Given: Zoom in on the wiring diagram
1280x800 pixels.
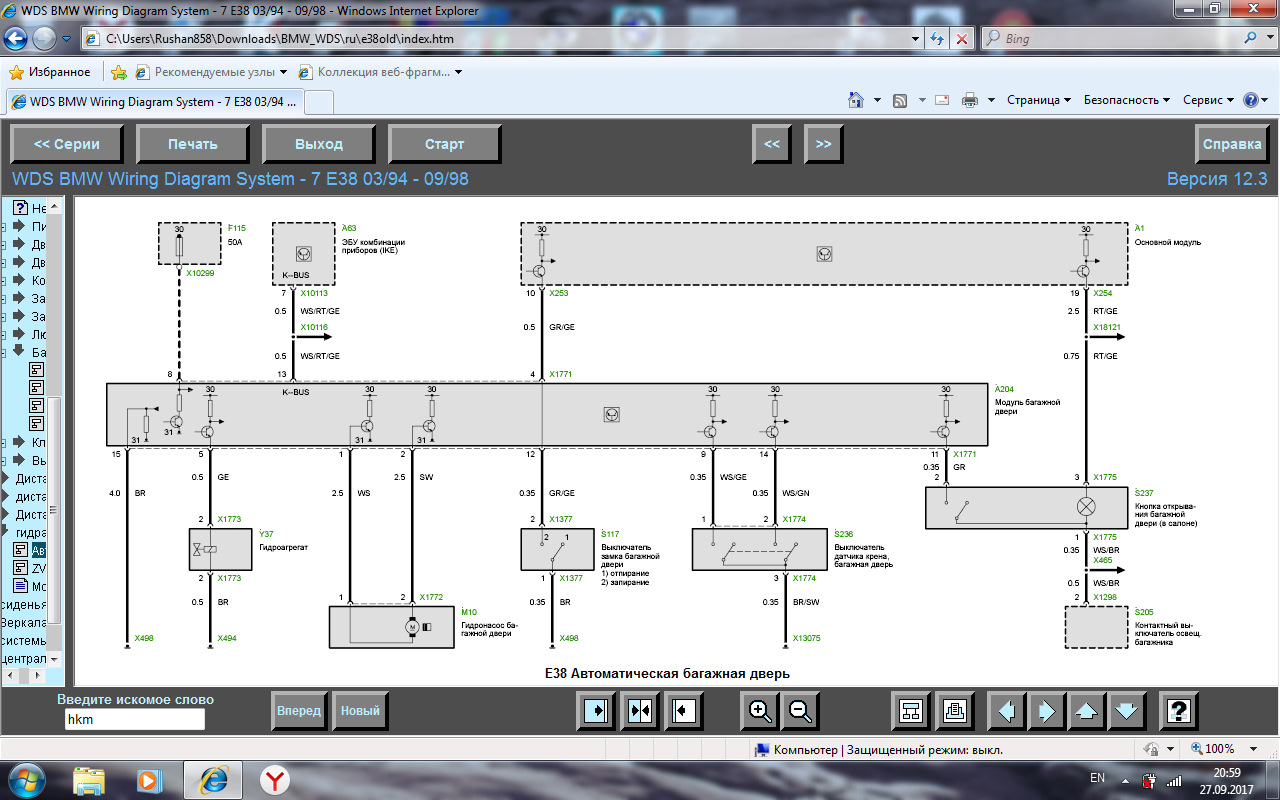Looking at the screenshot, I should (760, 711).
